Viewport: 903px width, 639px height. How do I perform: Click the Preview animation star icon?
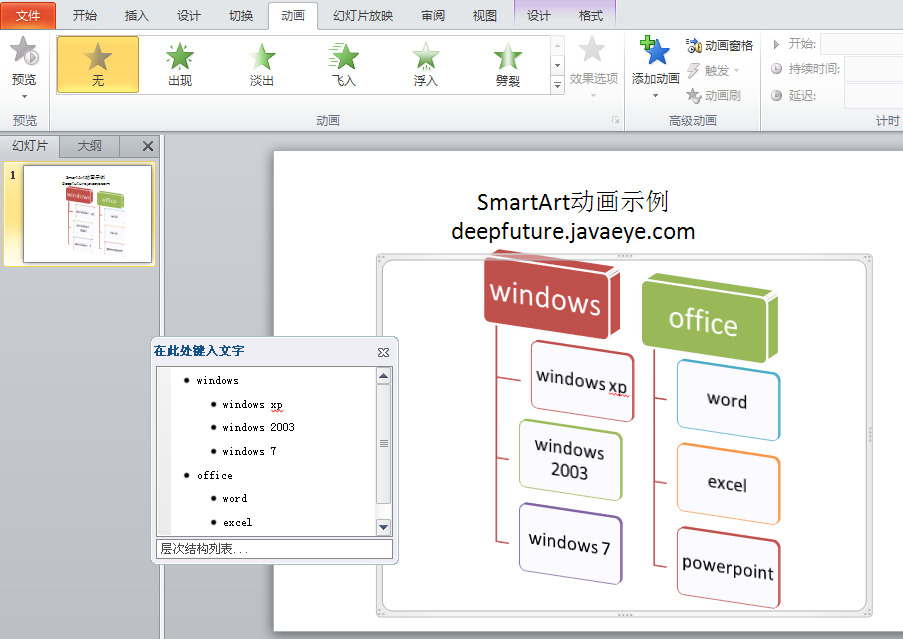coord(24,50)
